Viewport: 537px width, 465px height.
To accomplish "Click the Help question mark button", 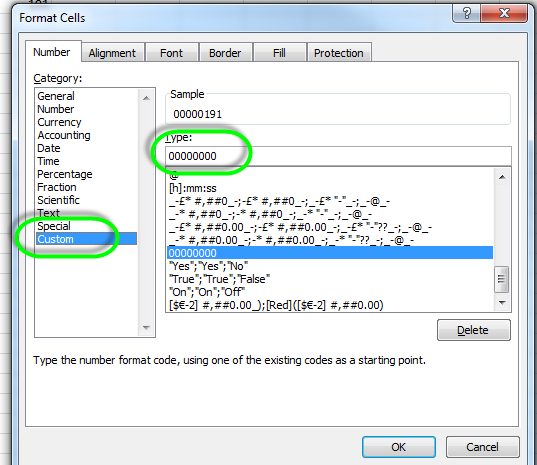I will [466, 14].
